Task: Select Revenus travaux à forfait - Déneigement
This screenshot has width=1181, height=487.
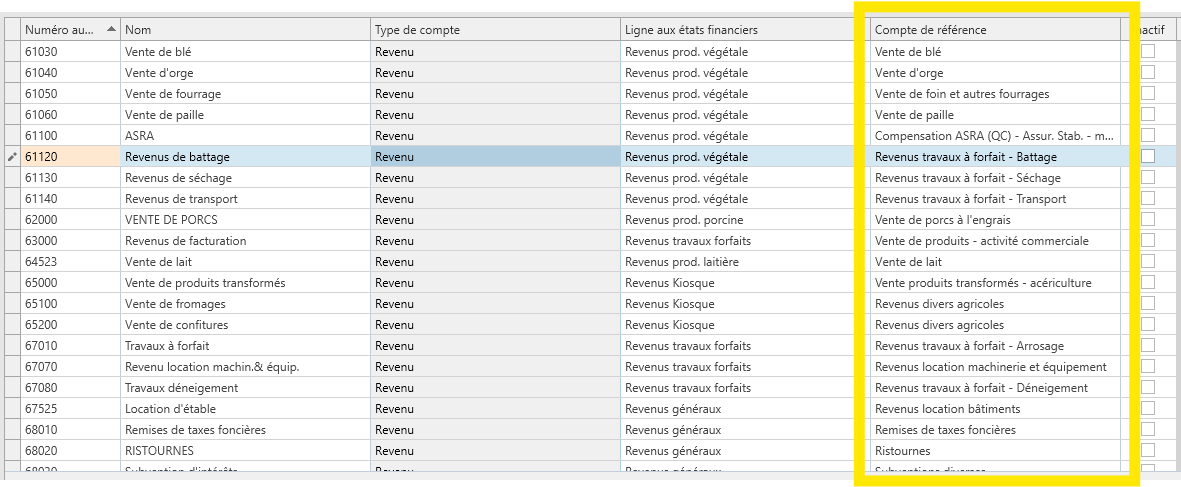Action: [x=994, y=388]
